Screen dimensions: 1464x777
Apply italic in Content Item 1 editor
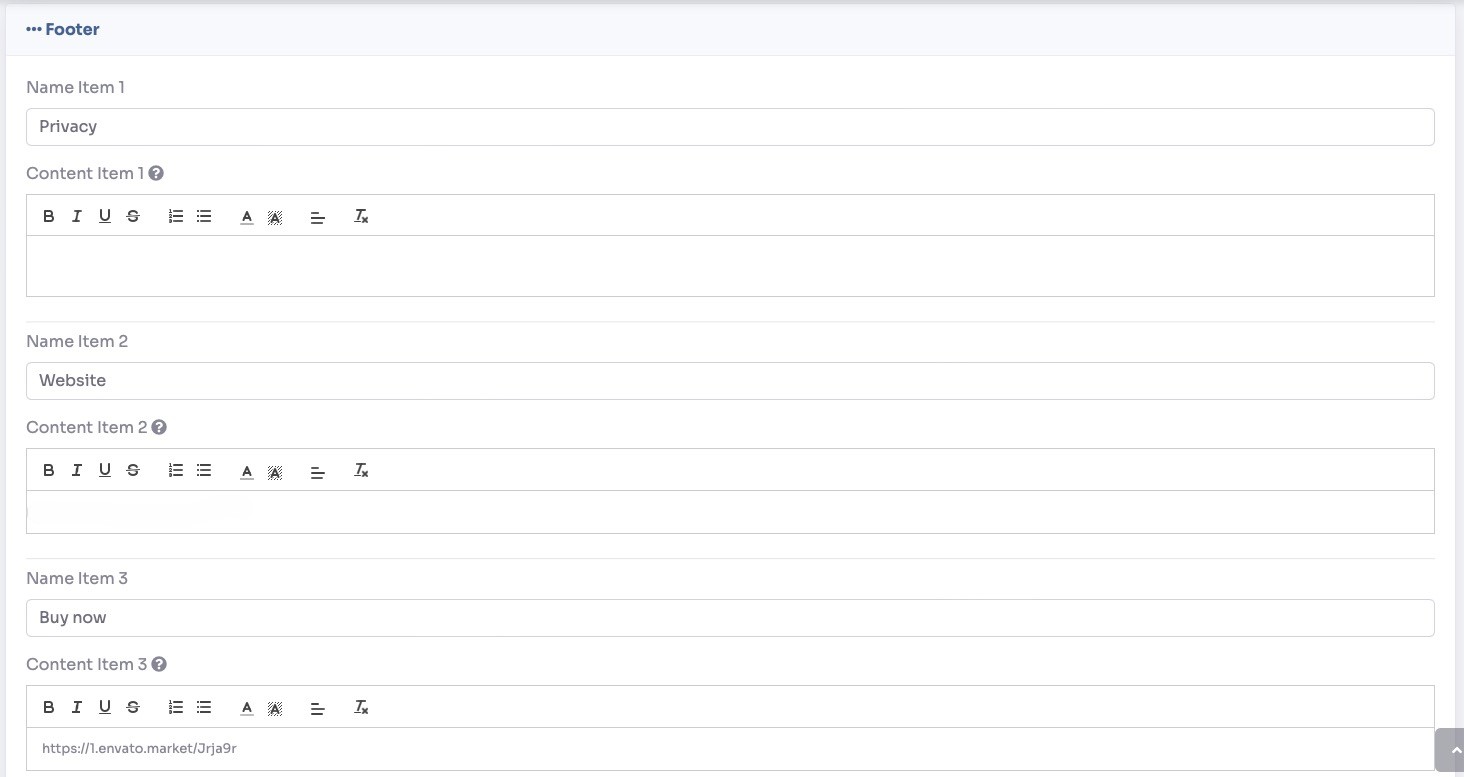(76, 216)
